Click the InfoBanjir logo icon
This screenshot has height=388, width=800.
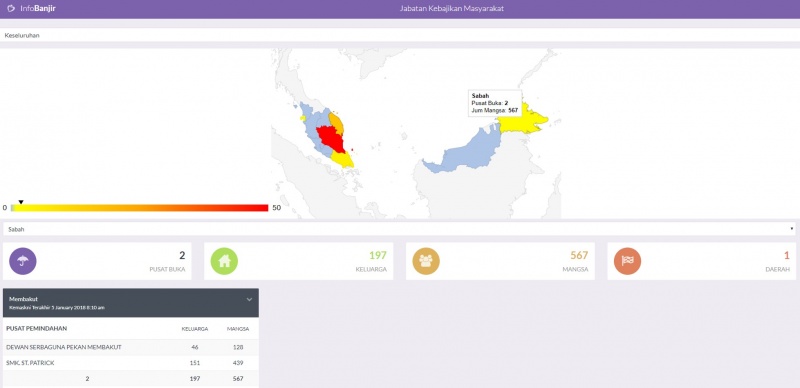point(11,9)
